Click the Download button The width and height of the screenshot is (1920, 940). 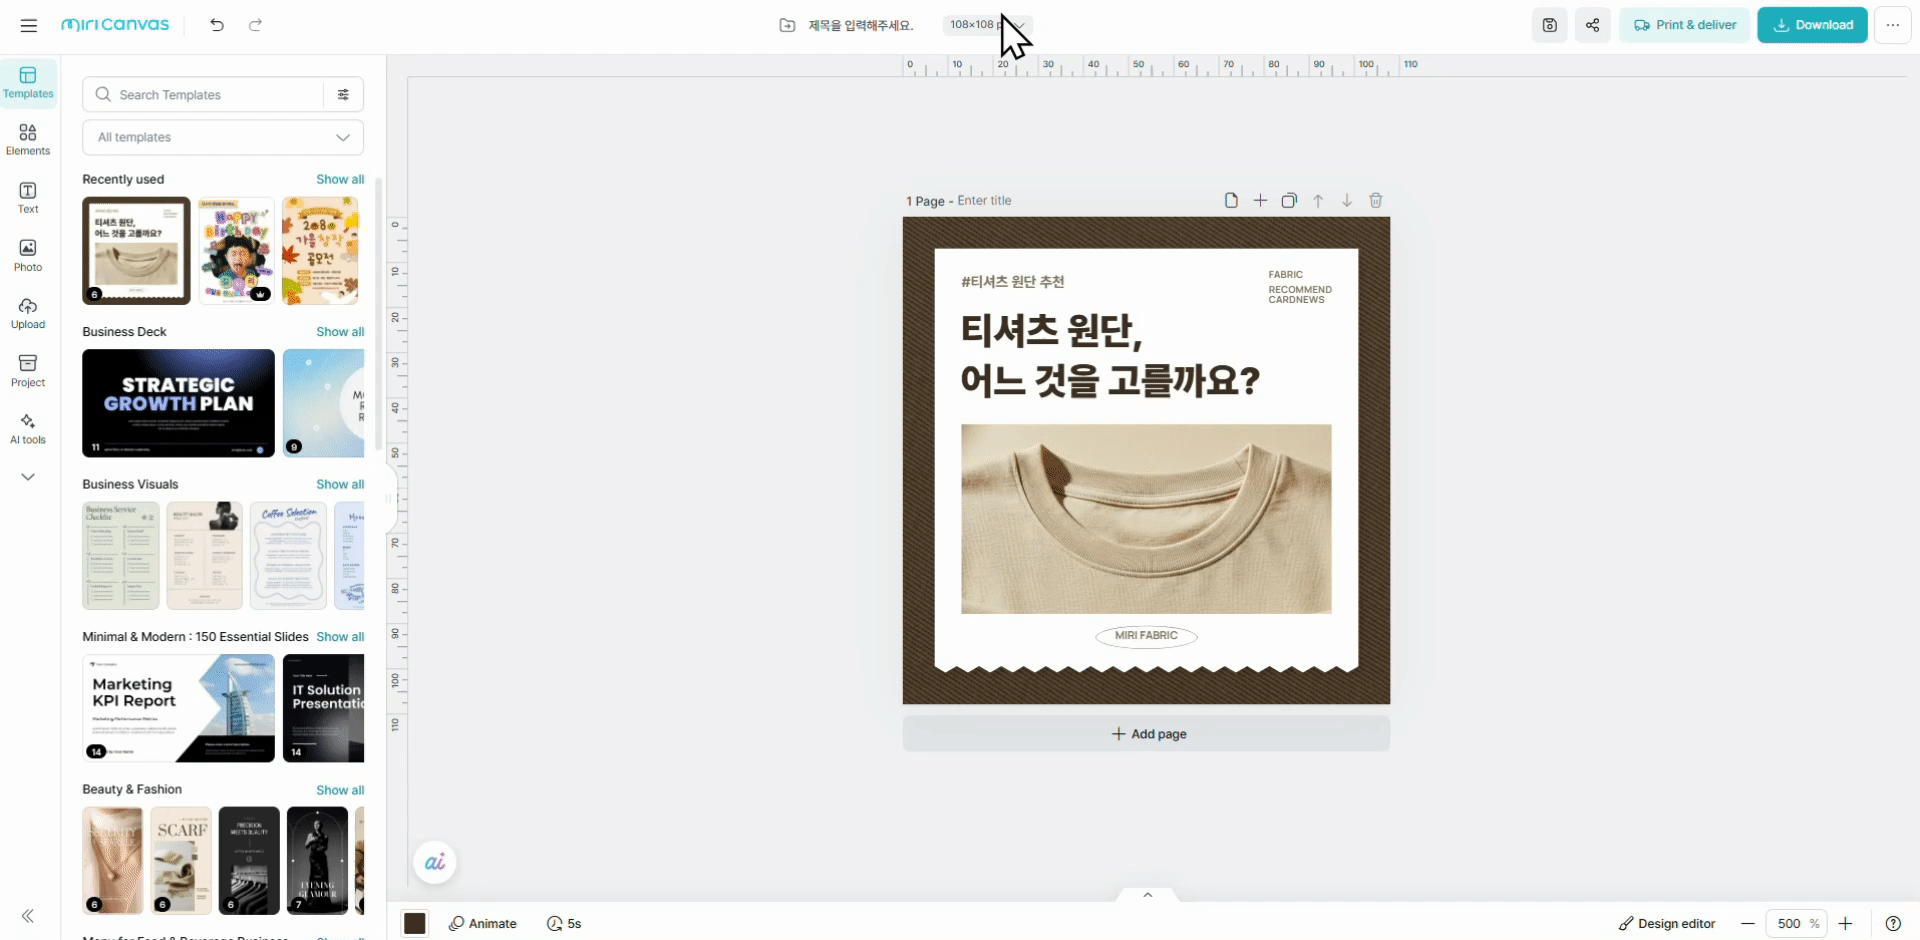point(1812,25)
